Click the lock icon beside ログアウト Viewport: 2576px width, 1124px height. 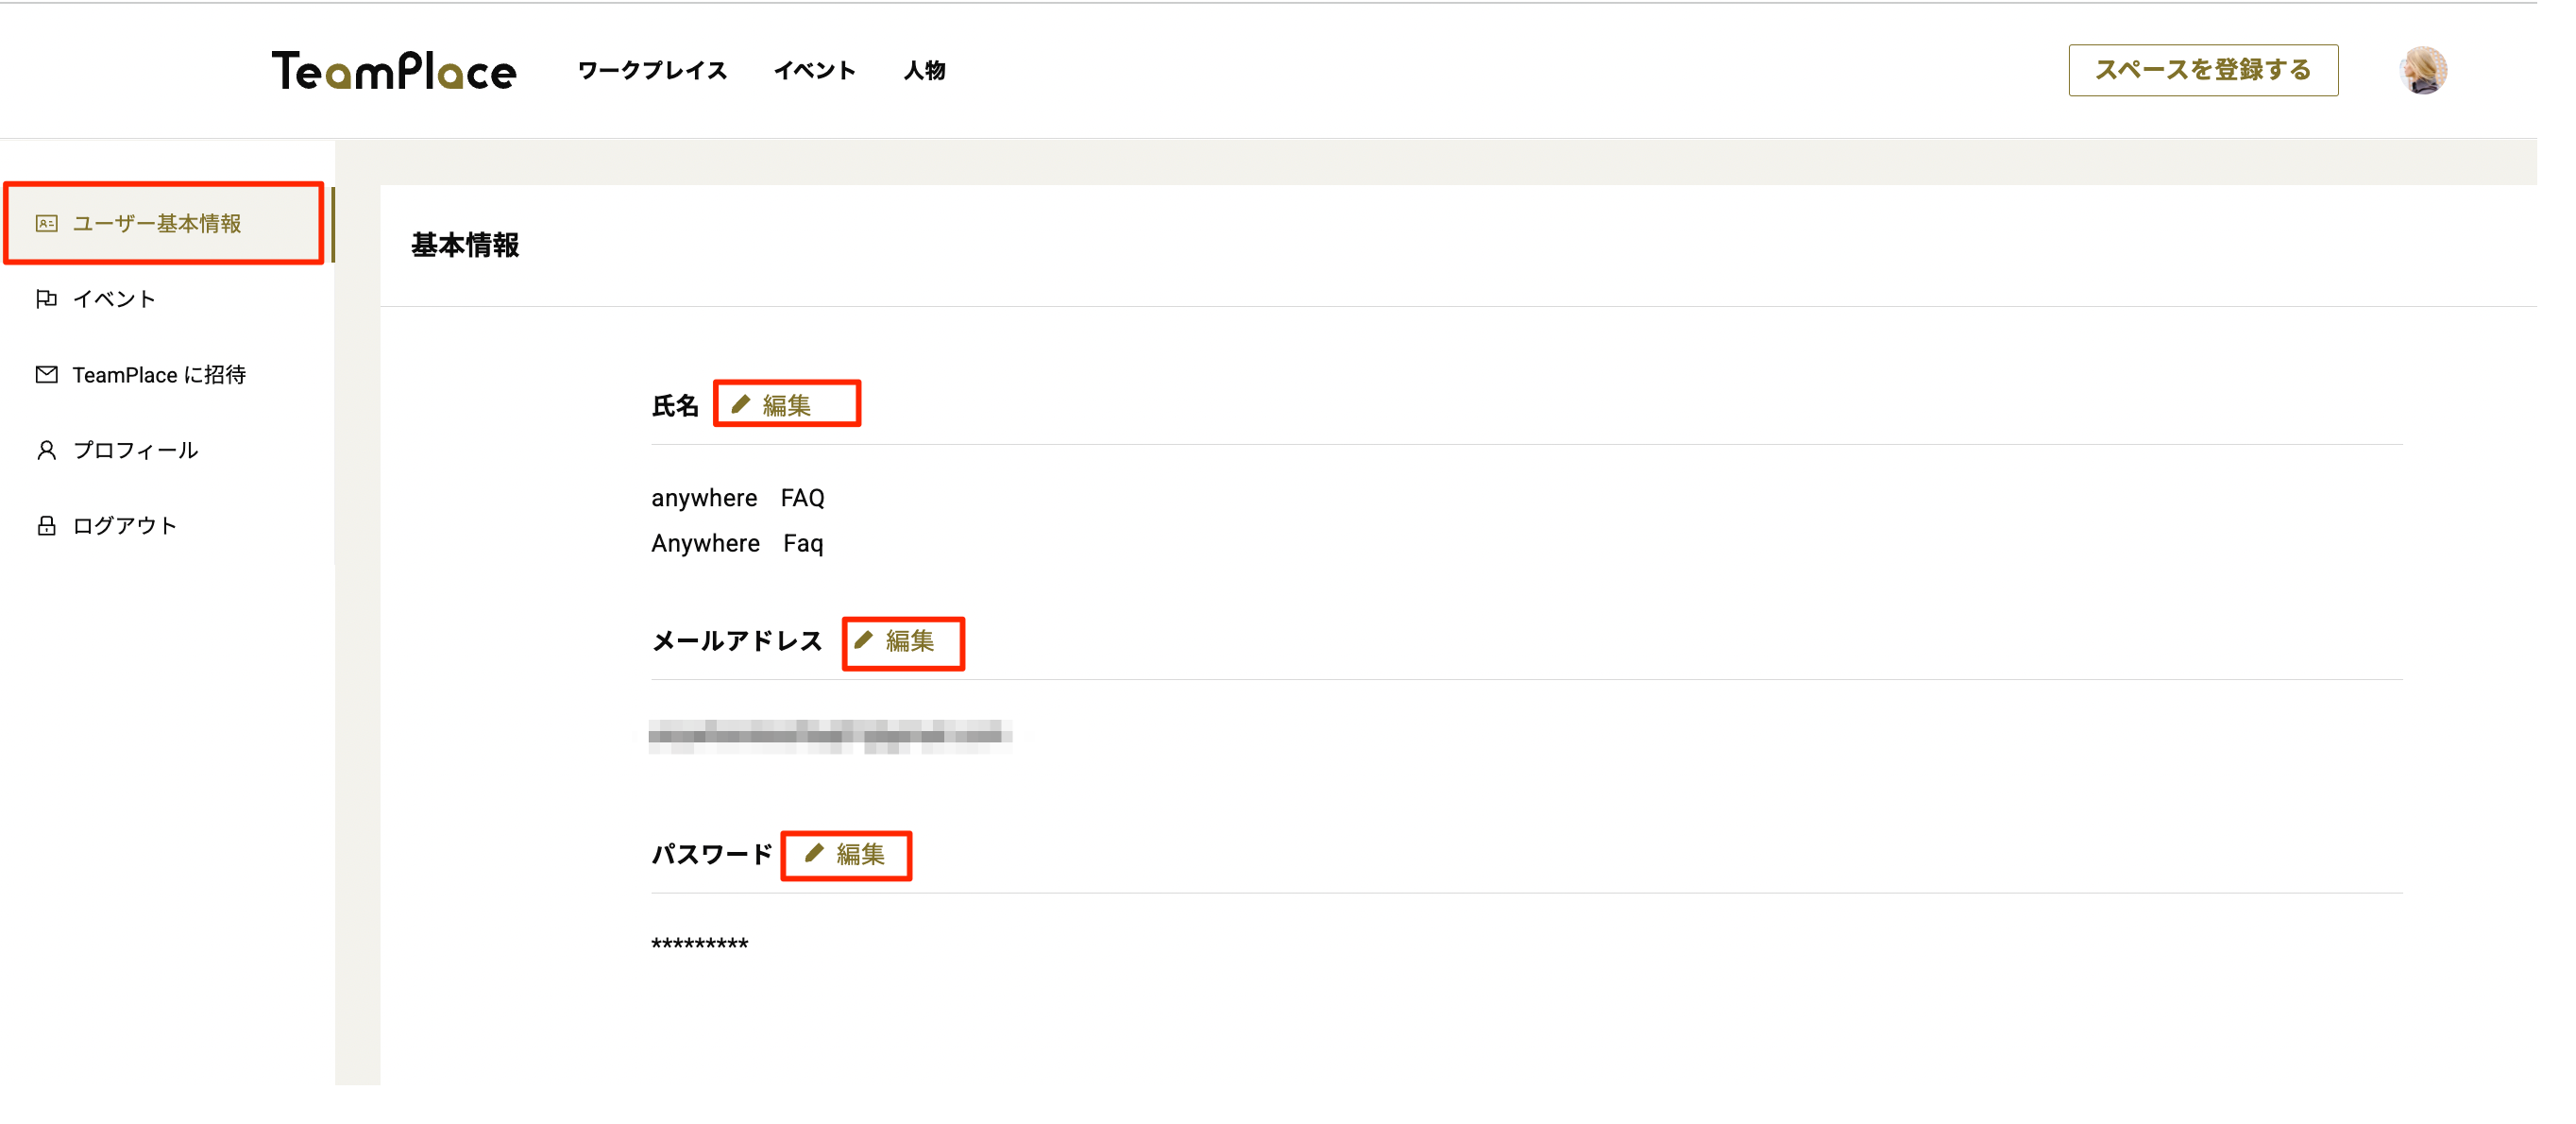tap(46, 526)
